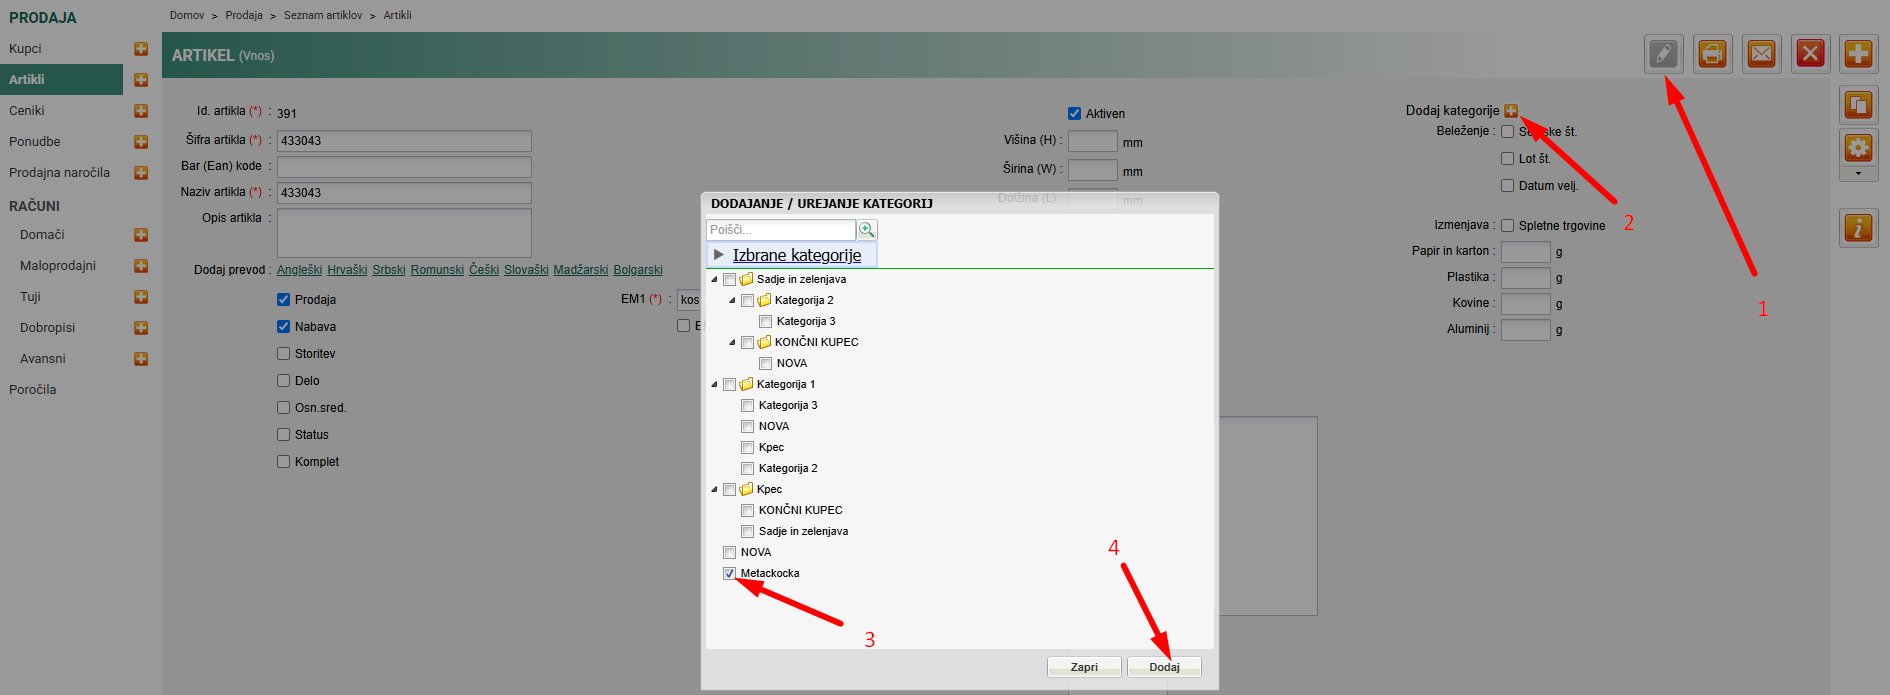
Task: Click Seznam artiklov breadcrumb link
Action: pos(323,15)
